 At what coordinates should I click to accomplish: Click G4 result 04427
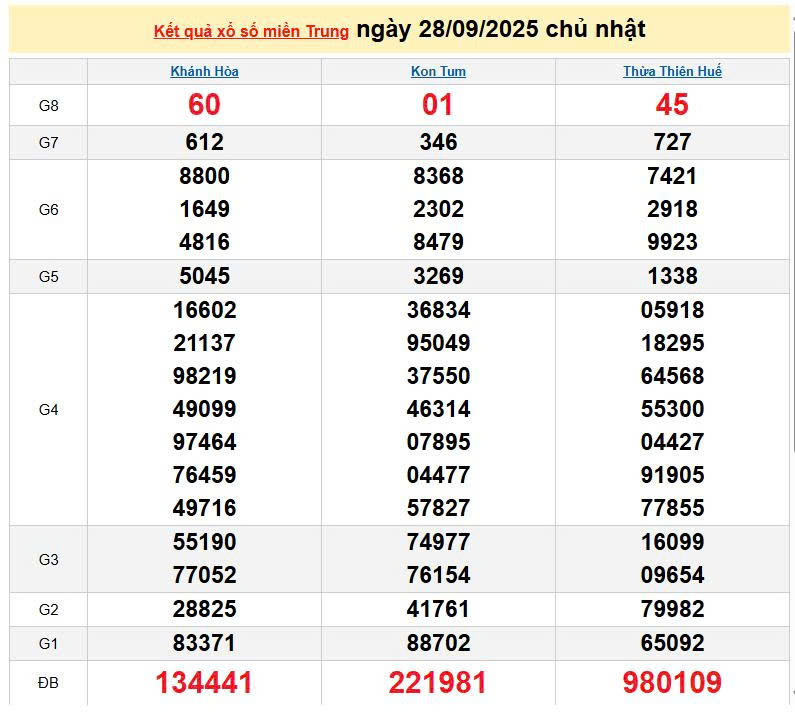pyautogui.click(x=672, y=442)
